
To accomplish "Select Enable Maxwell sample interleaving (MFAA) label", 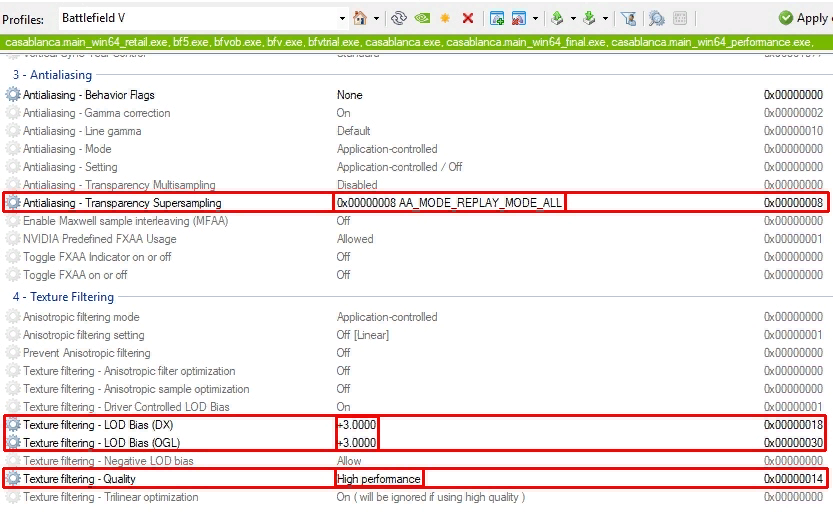I will (125, 221).
